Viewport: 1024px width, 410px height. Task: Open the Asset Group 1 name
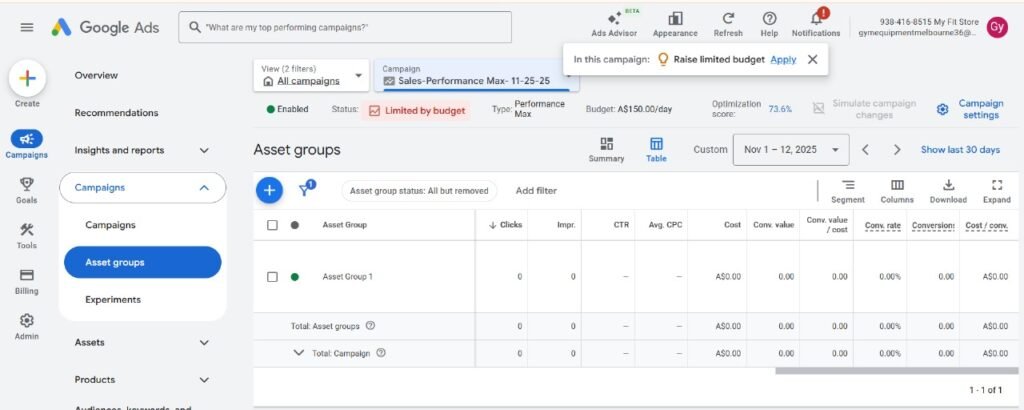pos(347,277)
